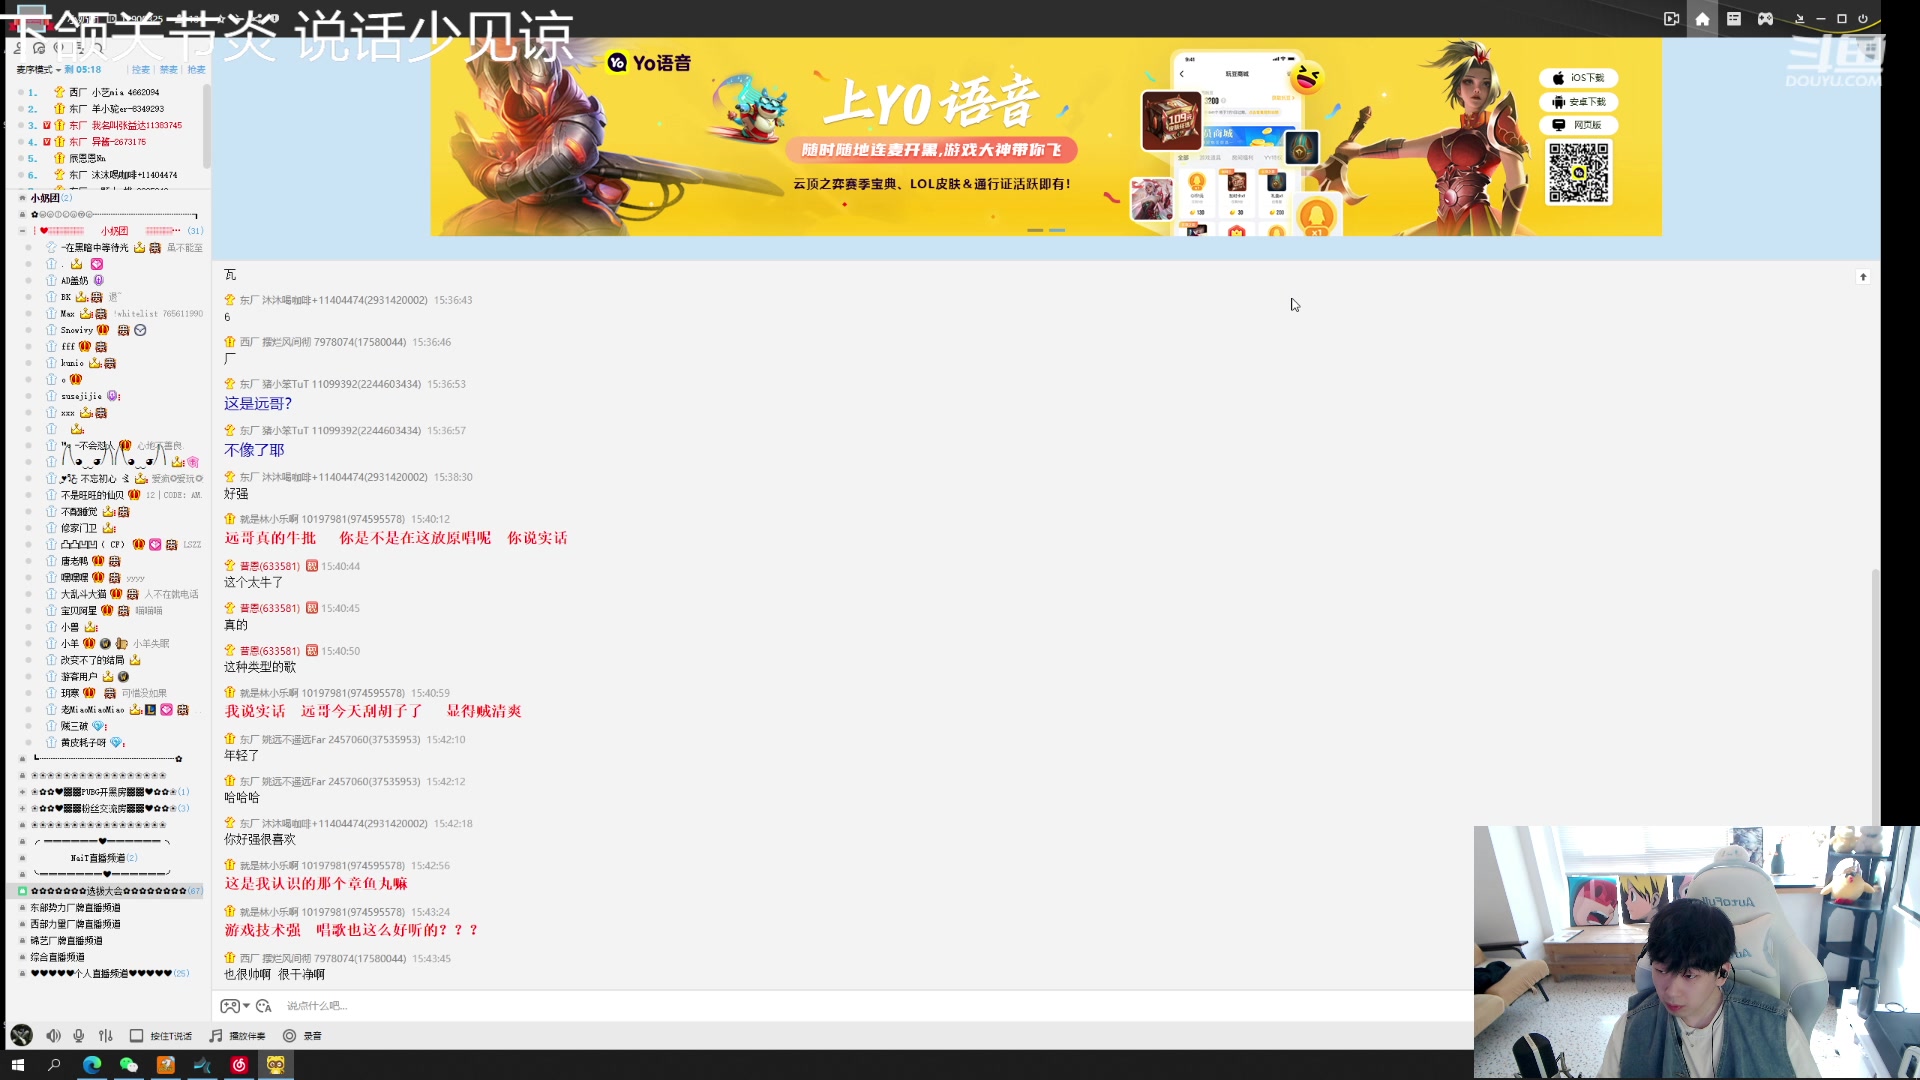Viewport: 1920px width, 1080px height.
Task: Open the game selector dropdown near the chat input
Action: click(x=237, y=1006)
